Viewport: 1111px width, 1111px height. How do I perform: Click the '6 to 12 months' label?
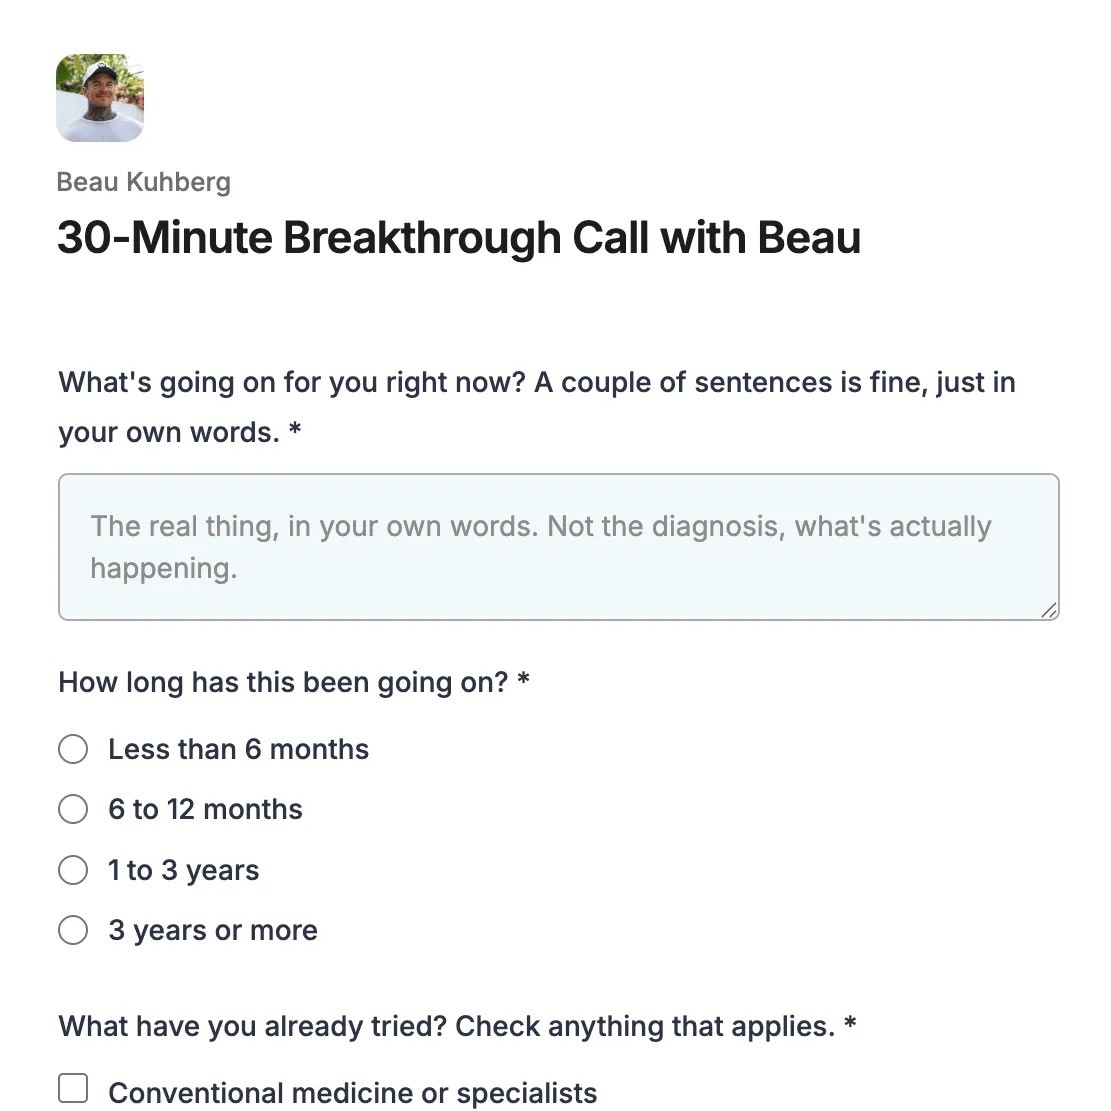point(205,809)
